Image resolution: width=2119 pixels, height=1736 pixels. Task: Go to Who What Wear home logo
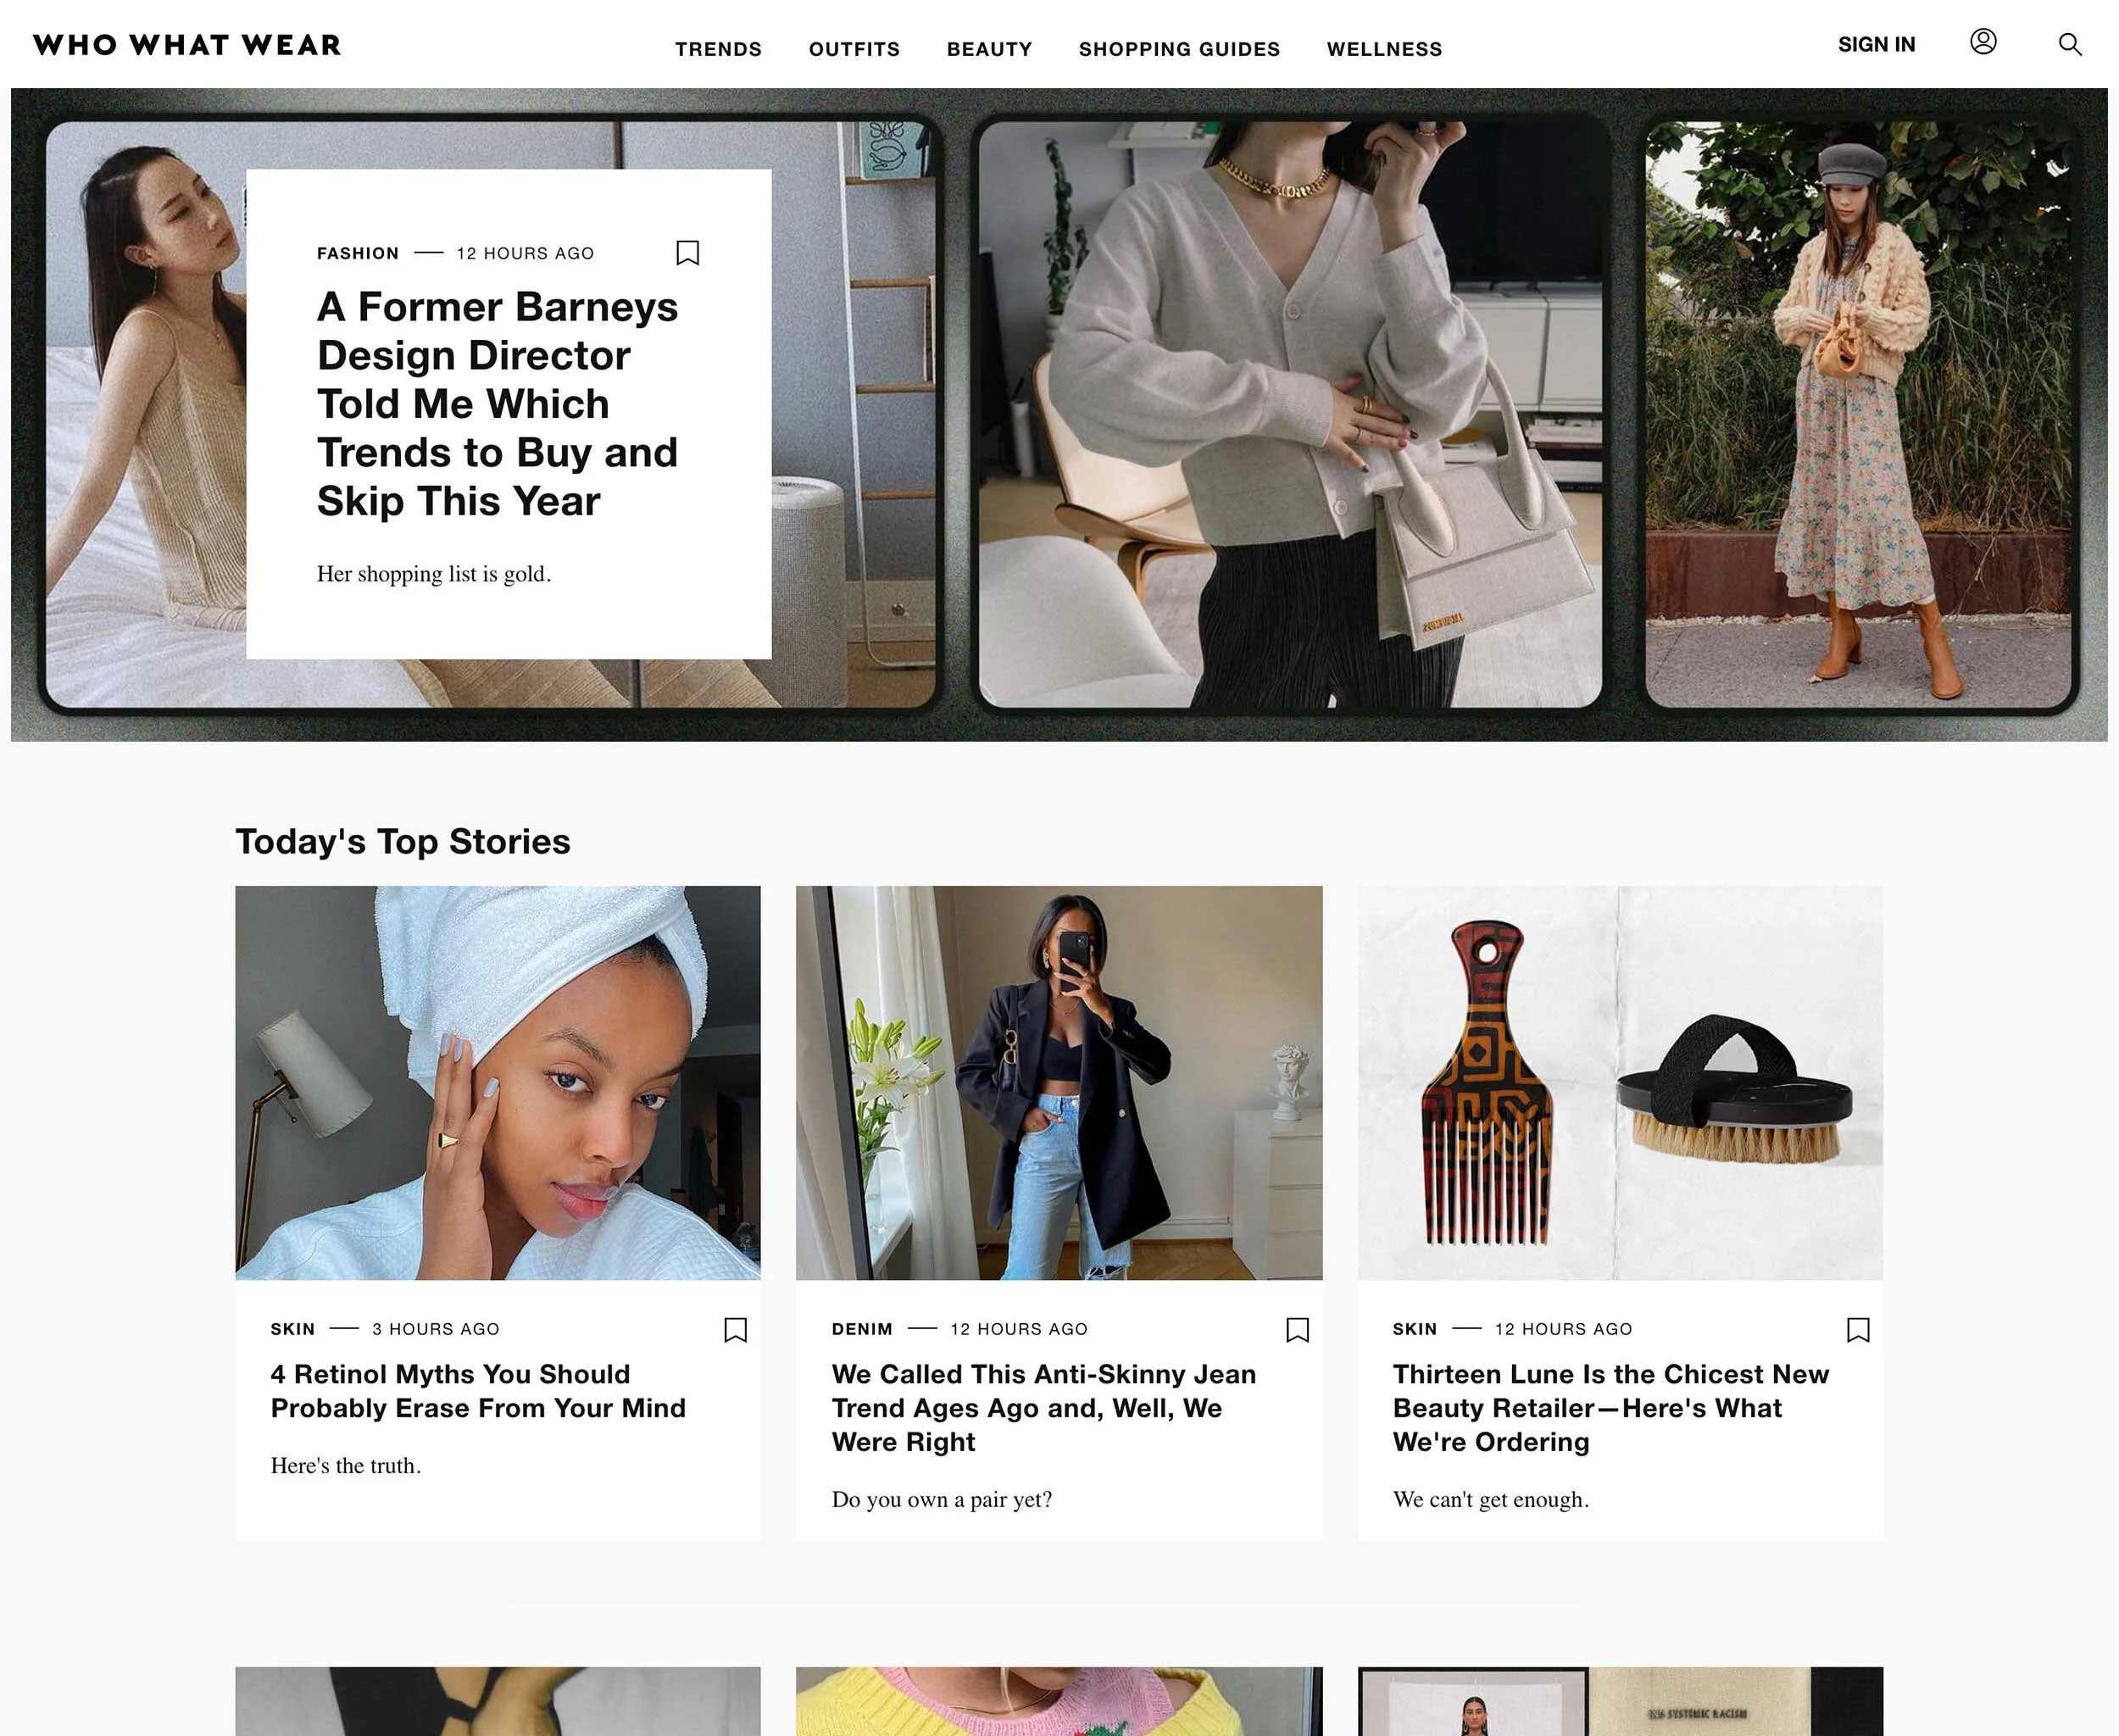click(x=187, y=45)
